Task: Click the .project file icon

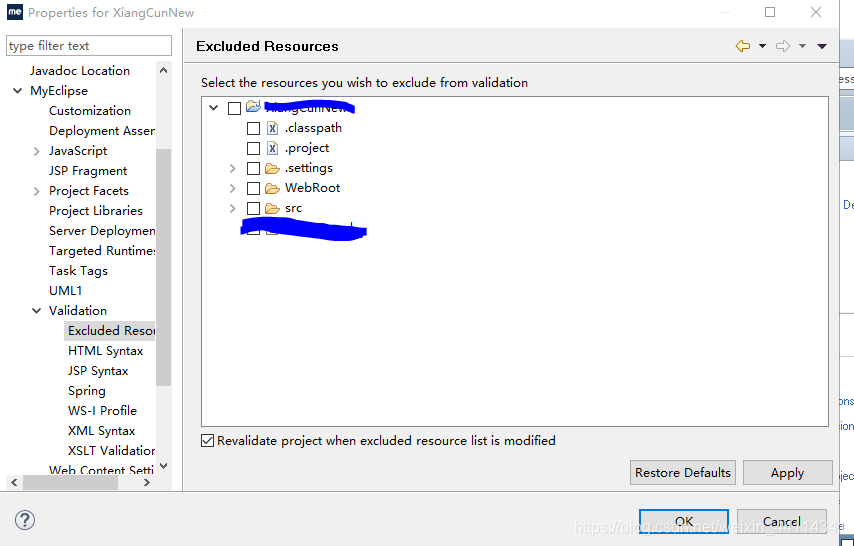Action: tap(272, 148)
